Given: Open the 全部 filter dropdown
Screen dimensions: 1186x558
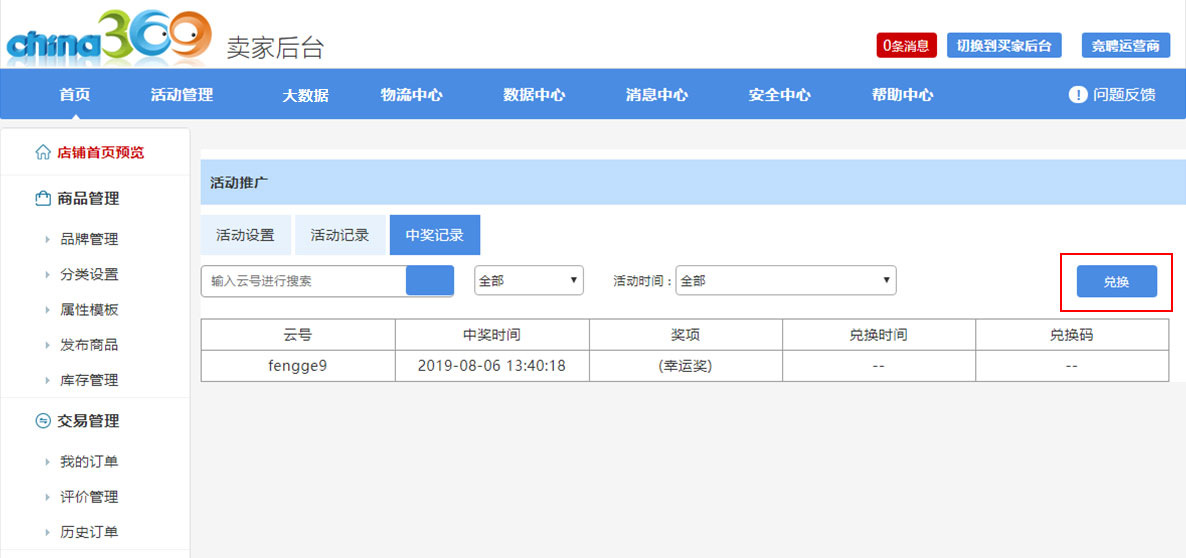Looking at the screenshot, I should tap(528, 281).
